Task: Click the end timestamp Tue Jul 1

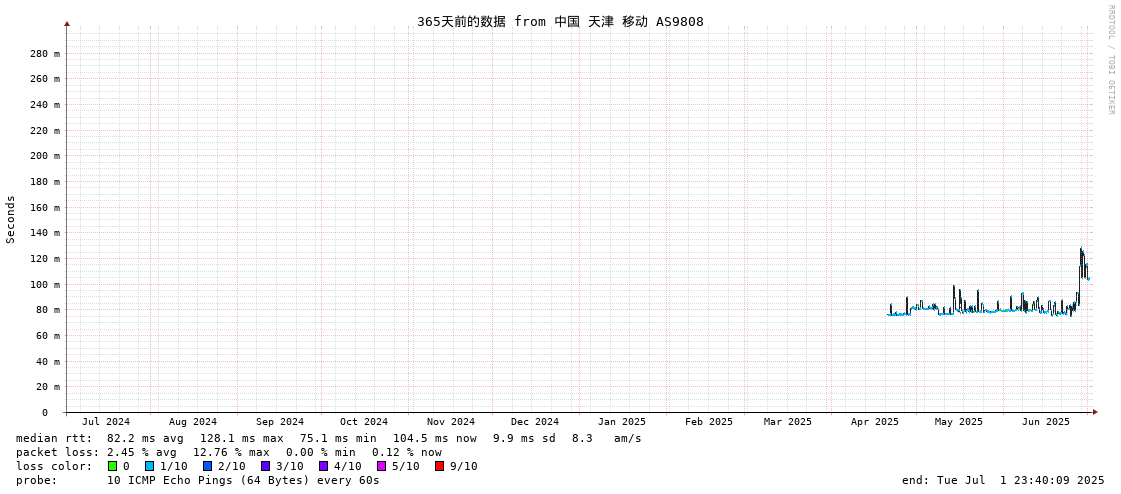Action: 1004,480
